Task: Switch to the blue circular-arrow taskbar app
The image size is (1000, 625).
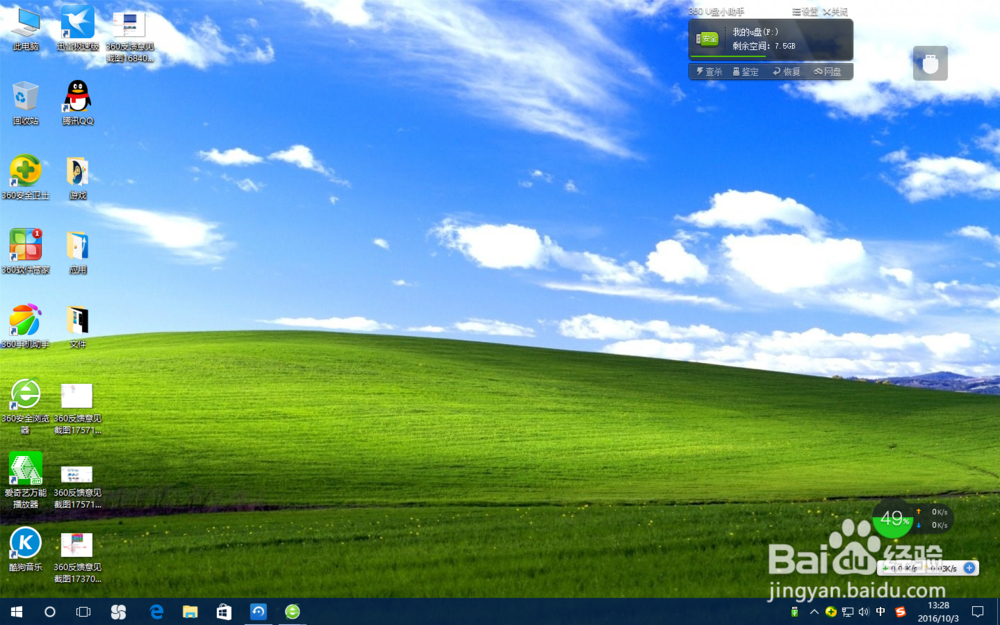Action: point(258,612)
